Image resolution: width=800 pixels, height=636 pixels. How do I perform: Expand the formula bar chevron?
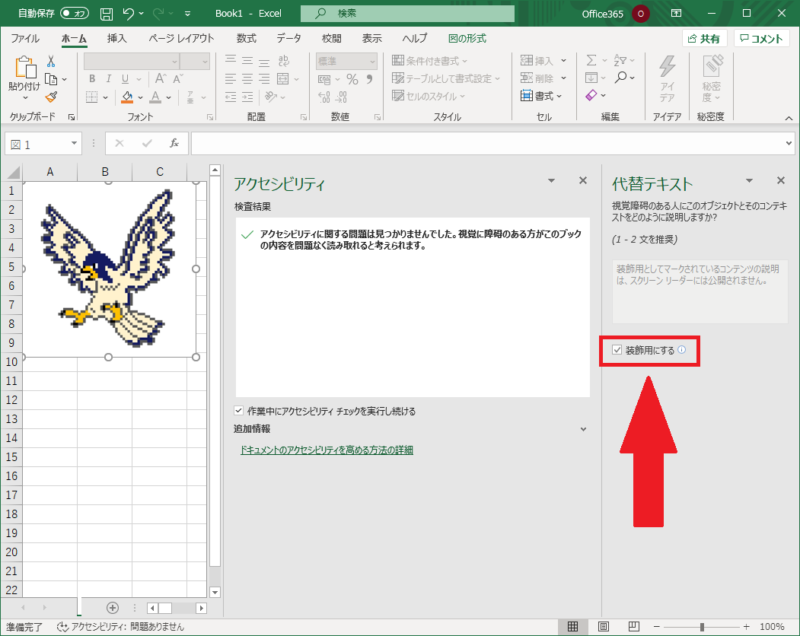(789, 143)
